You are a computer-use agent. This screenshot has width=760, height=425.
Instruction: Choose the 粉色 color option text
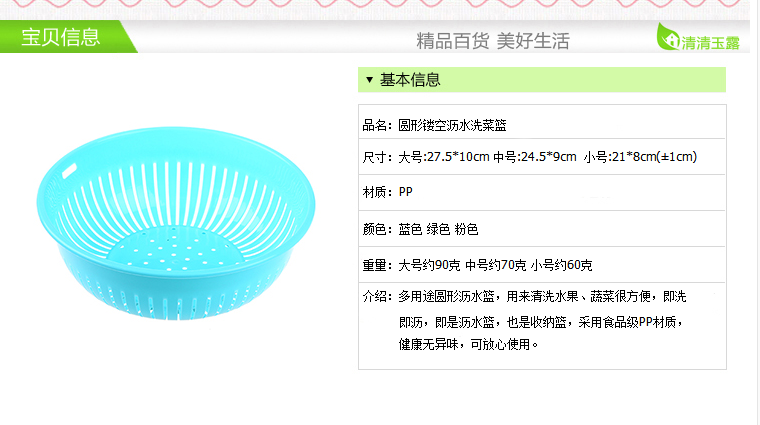click(x=466, y=229)
